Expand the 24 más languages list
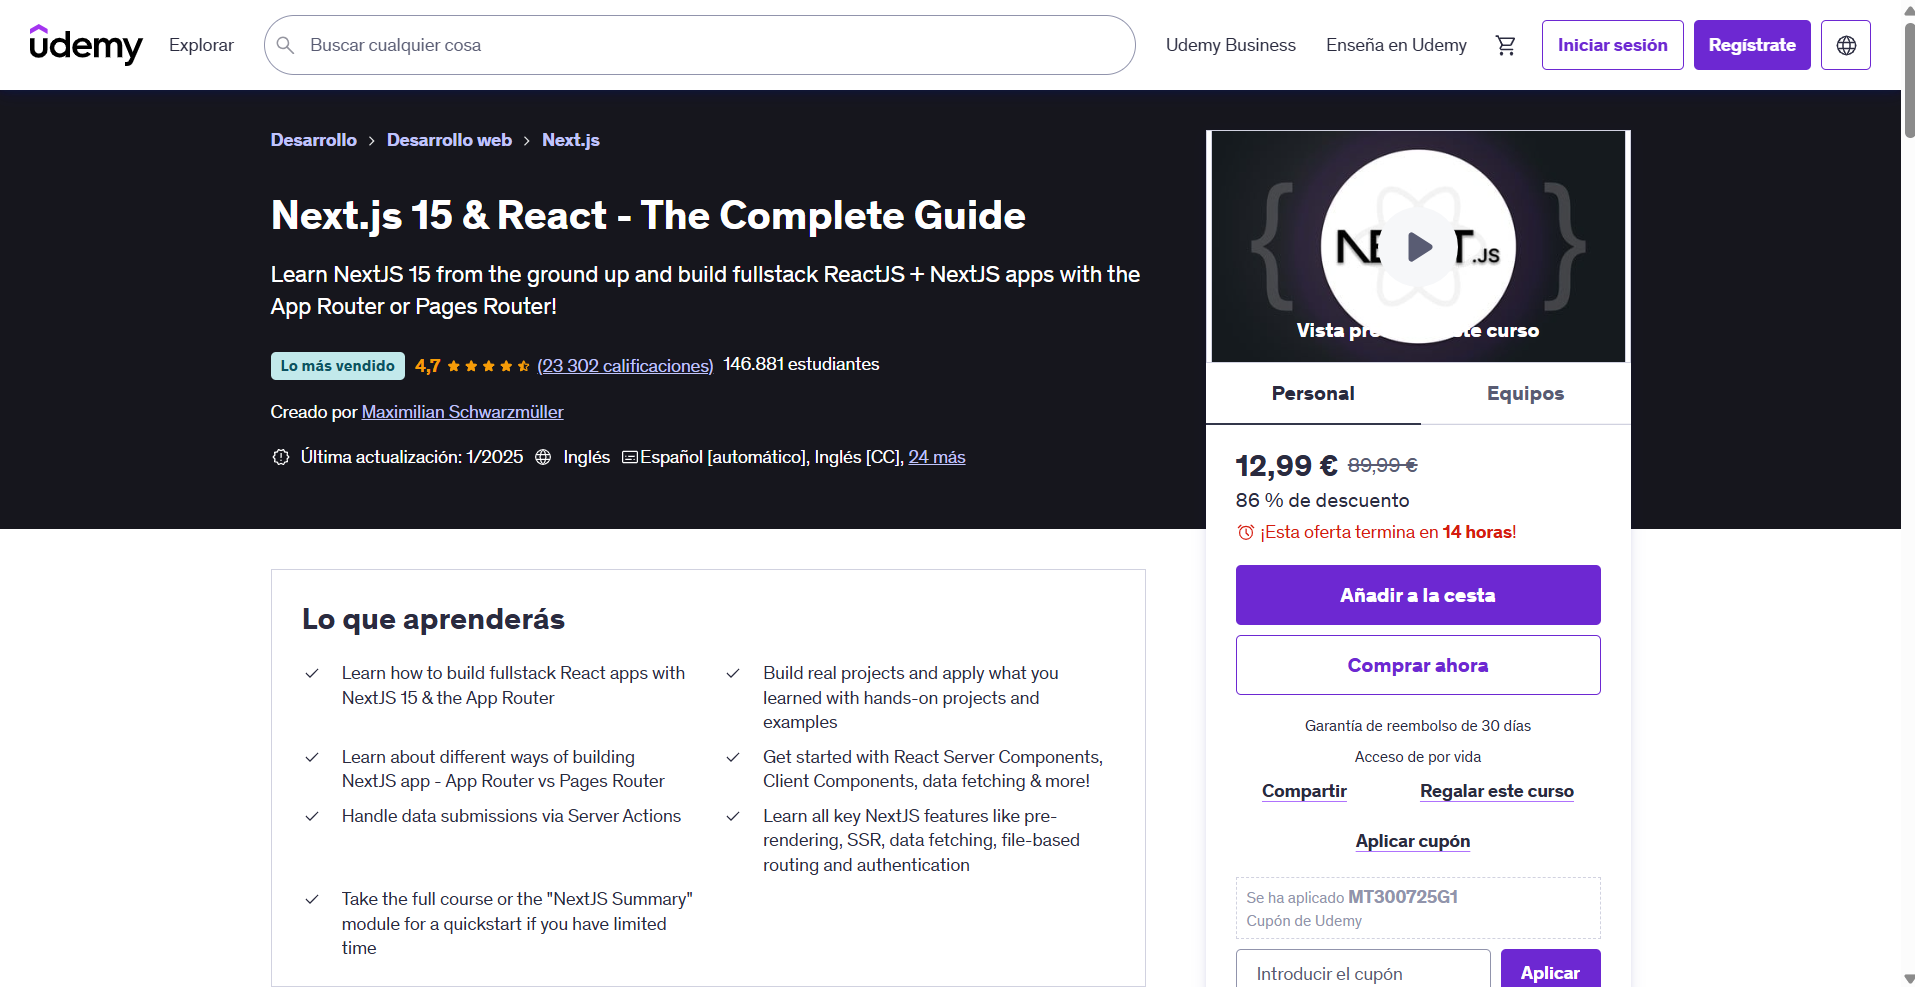The image size is (1915, 987). (936, 457)
